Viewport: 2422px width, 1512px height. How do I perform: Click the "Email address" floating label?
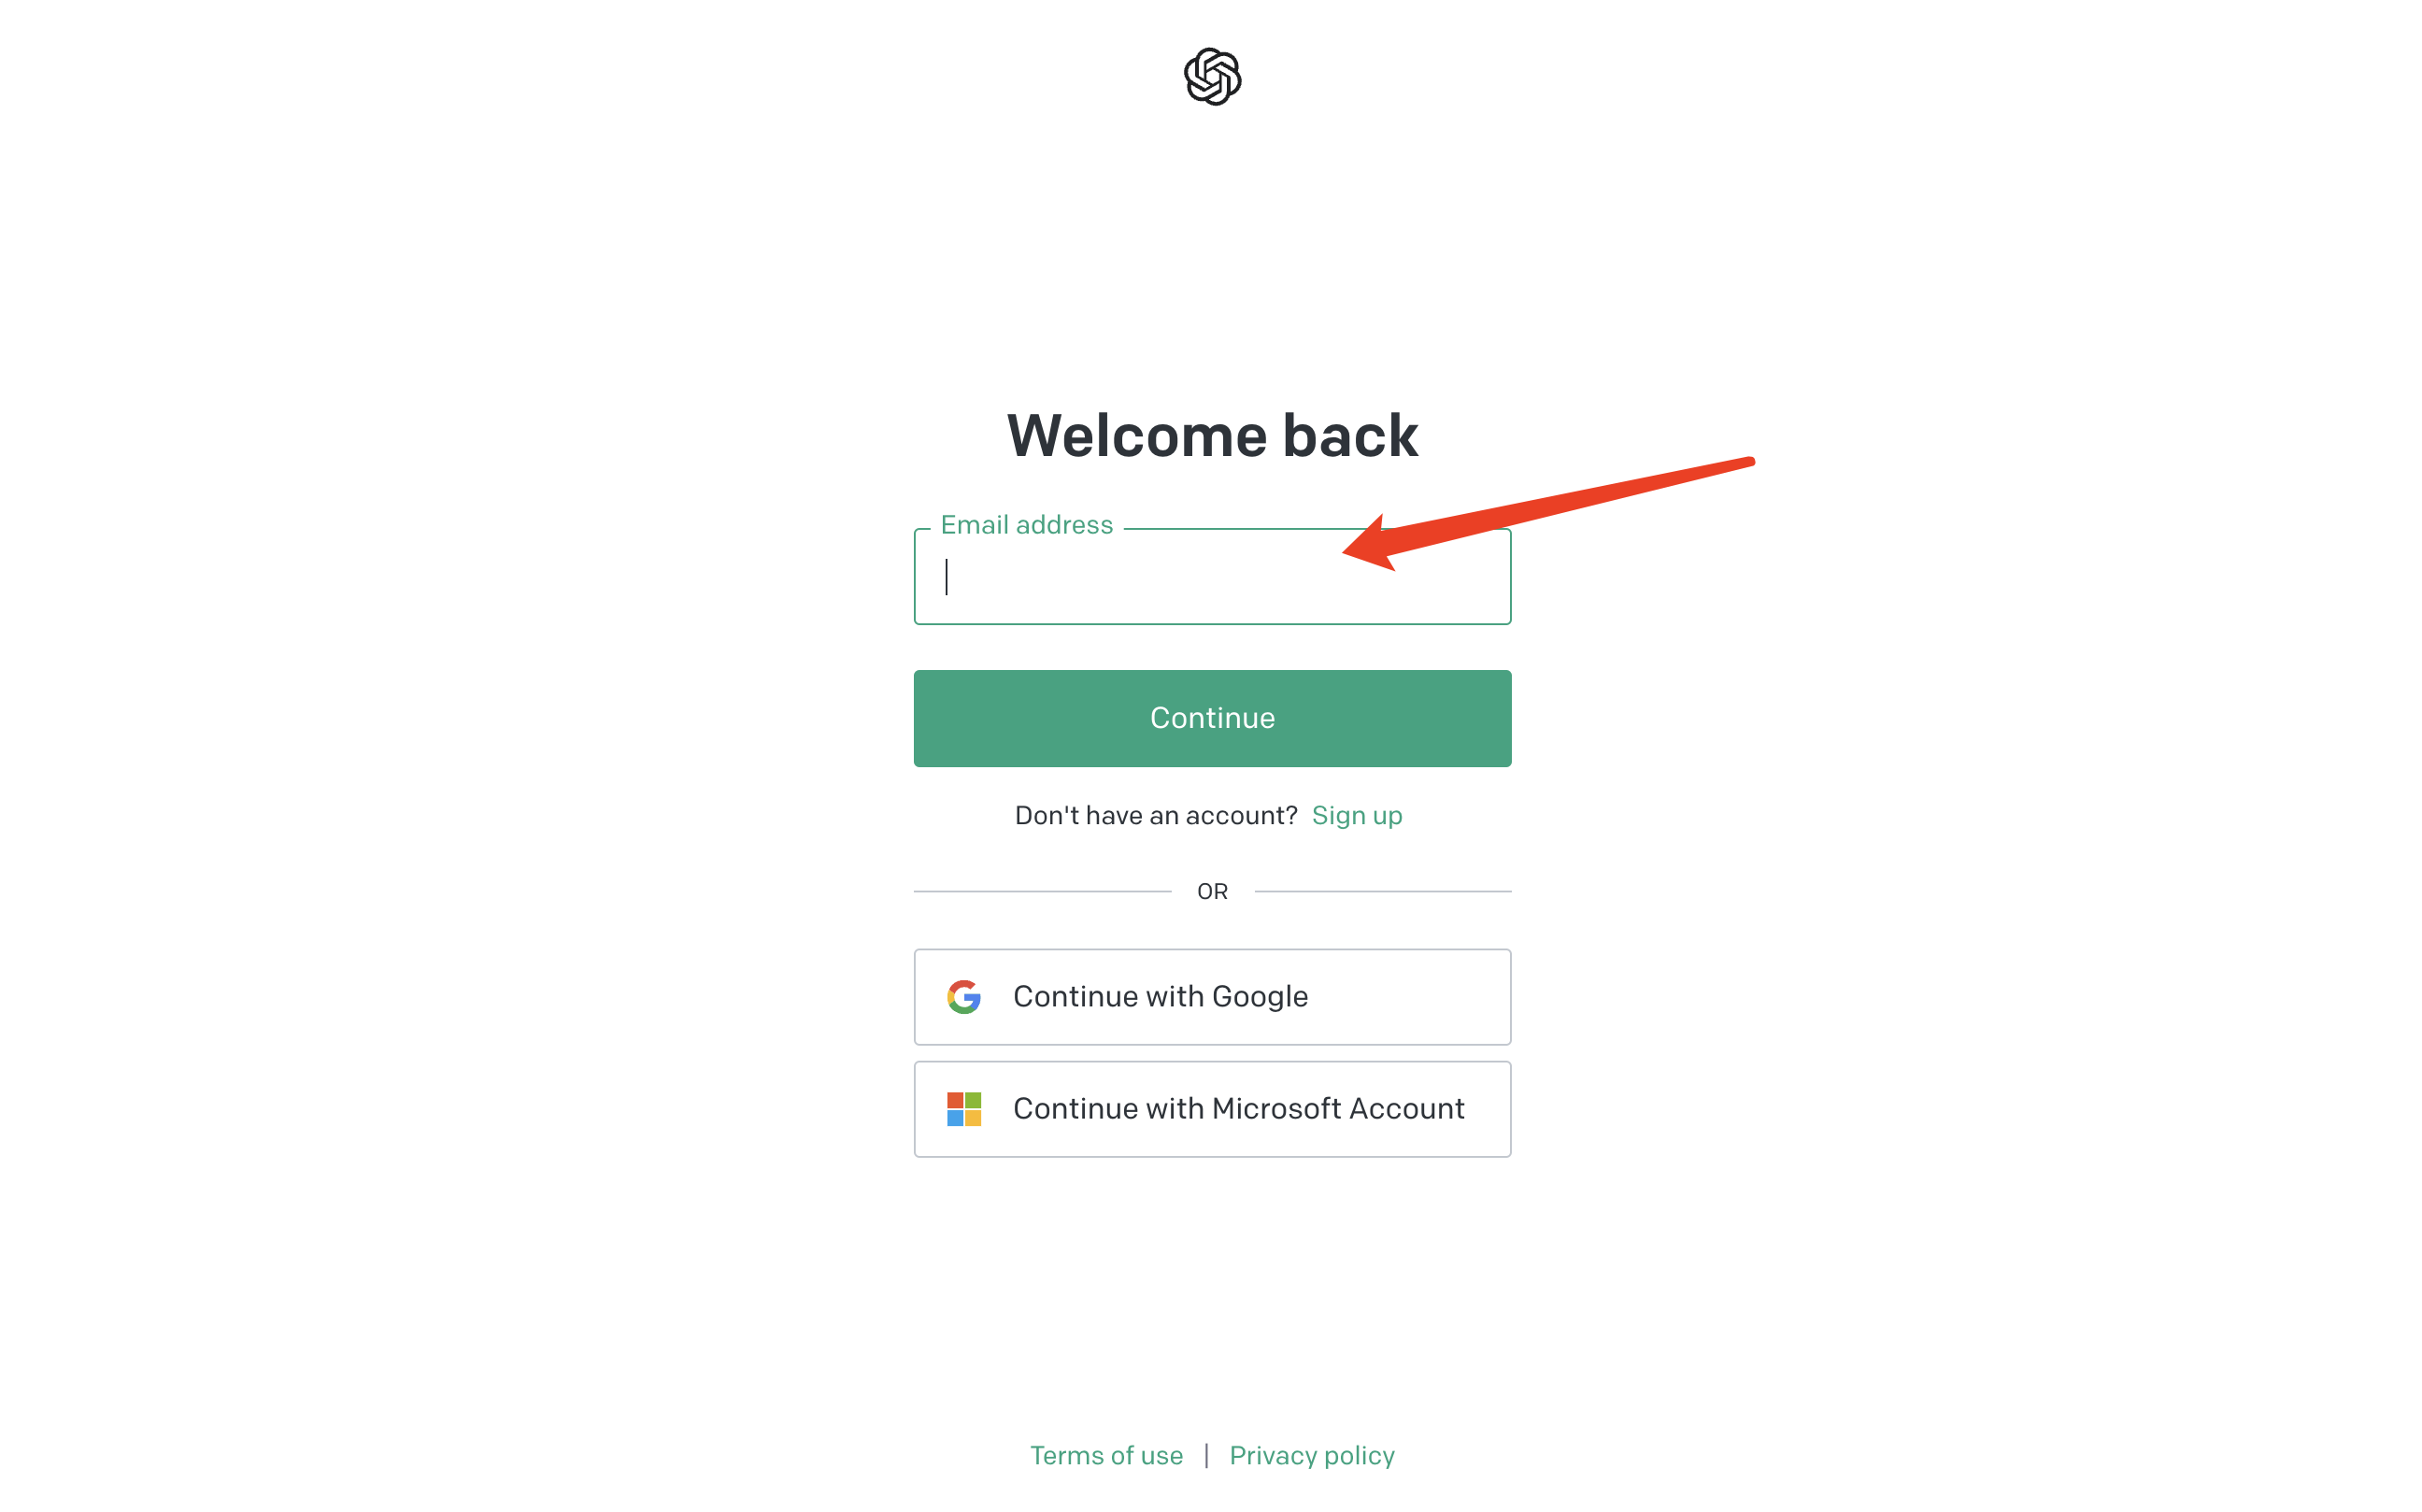[1027, 525]
